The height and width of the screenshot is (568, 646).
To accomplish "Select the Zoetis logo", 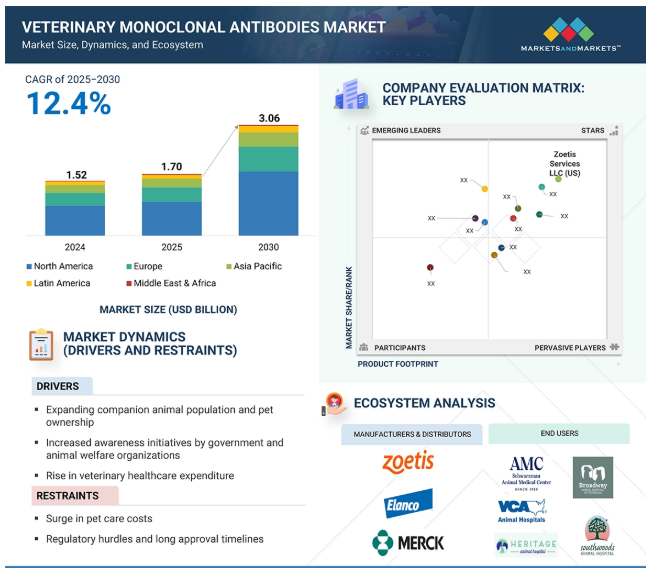I will coord(408,462).
